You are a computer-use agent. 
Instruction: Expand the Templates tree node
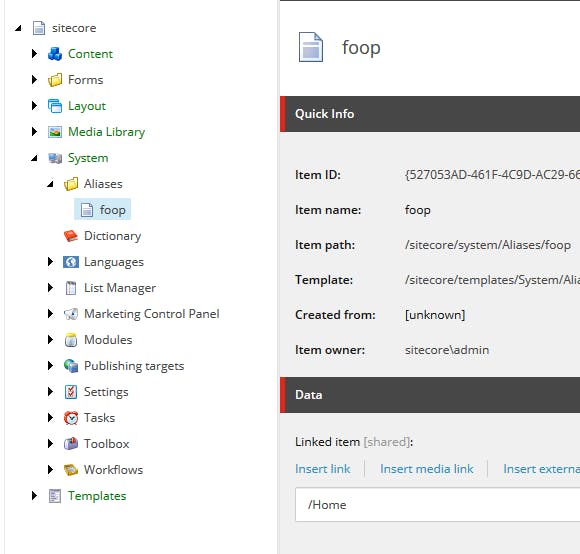34,496
